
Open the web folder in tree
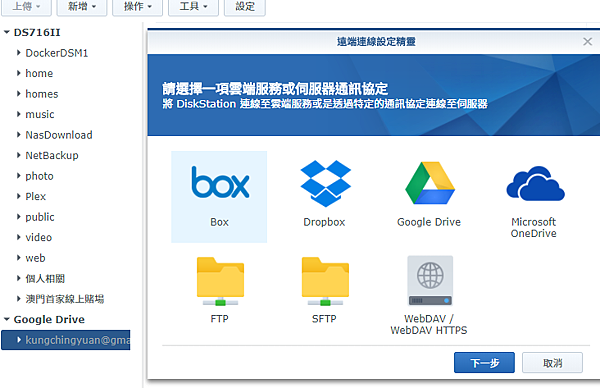[35, 258]
